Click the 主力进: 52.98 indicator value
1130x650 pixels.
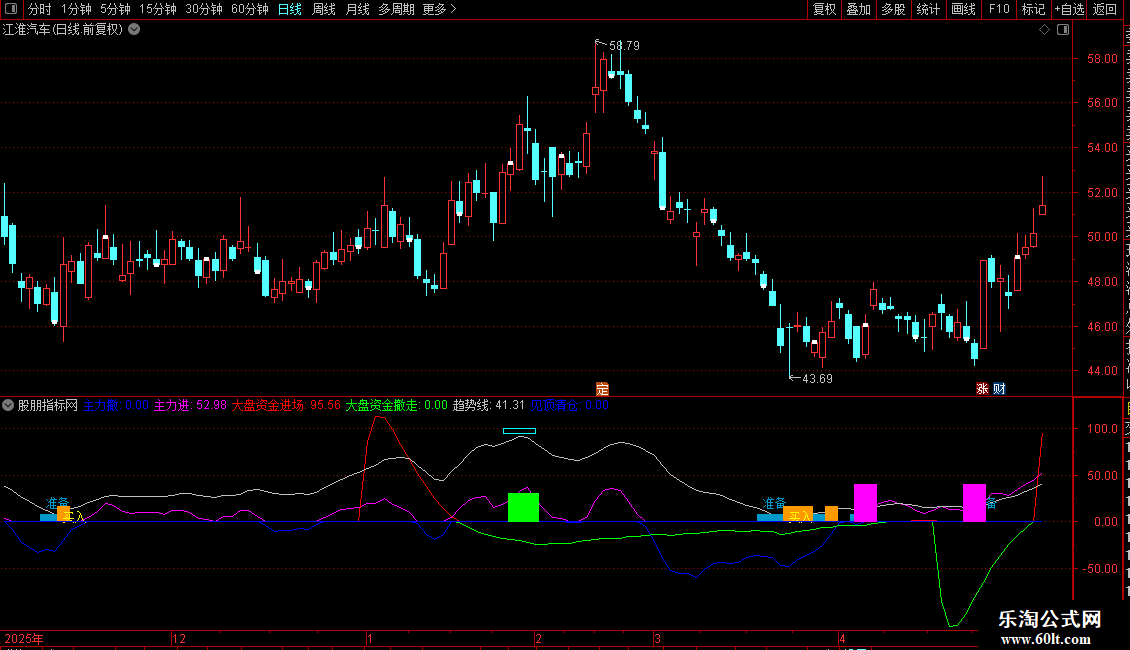pos(190,405)
